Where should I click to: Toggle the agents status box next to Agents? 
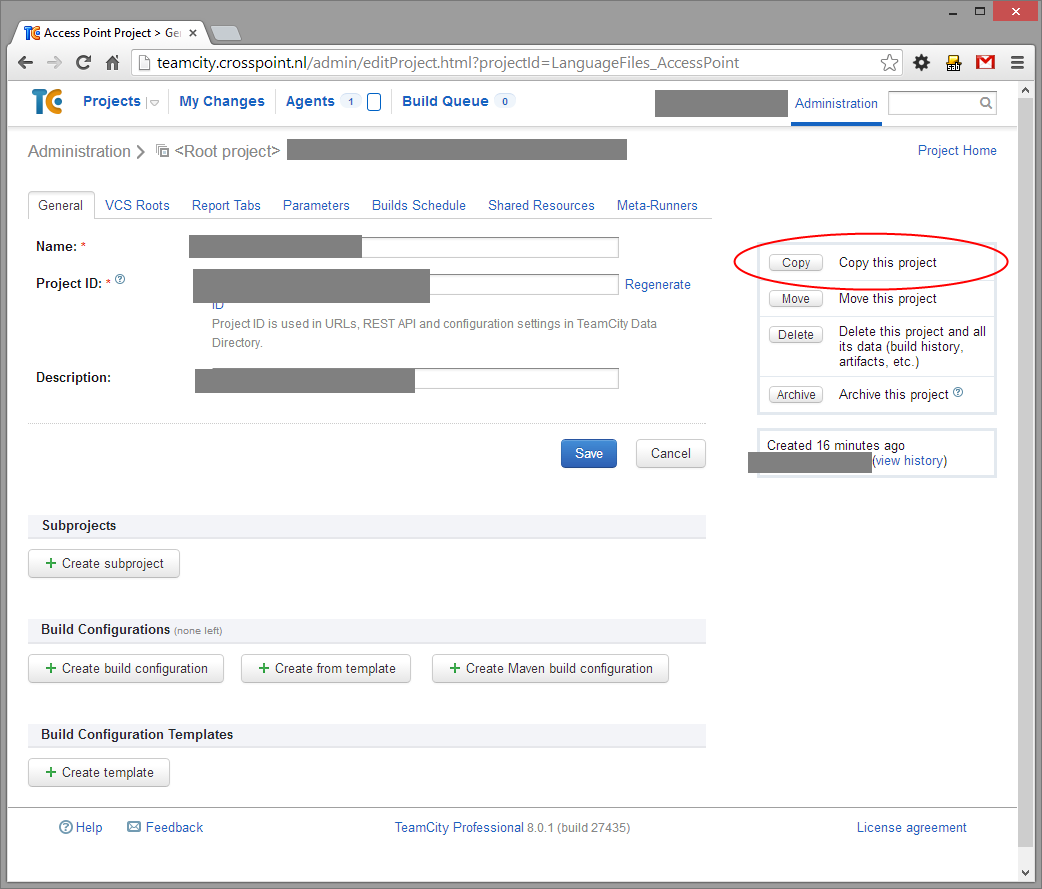(x=374, y=102)
